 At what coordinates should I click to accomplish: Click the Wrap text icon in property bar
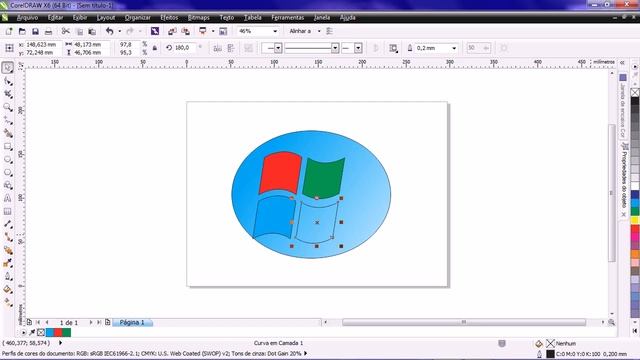click(393, 48)
